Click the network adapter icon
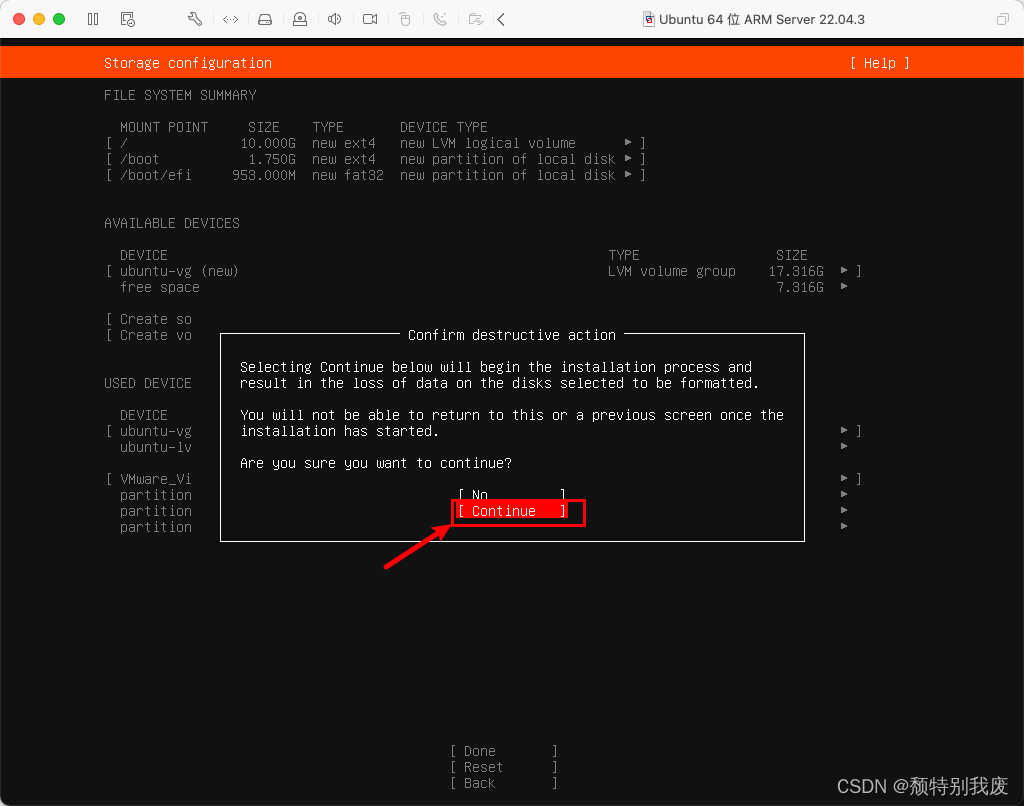The height and width of the screenshot is (806, 1024). click(231, 20)
